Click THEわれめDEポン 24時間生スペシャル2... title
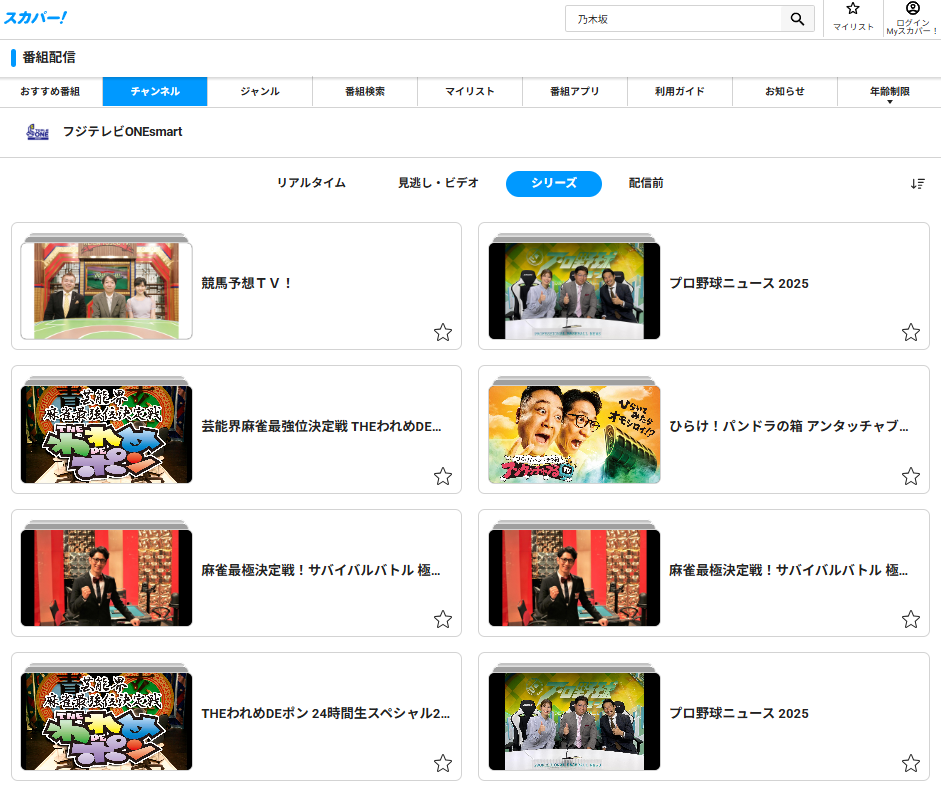Screen dimensions: 941x791 click(x=325, y=714)
